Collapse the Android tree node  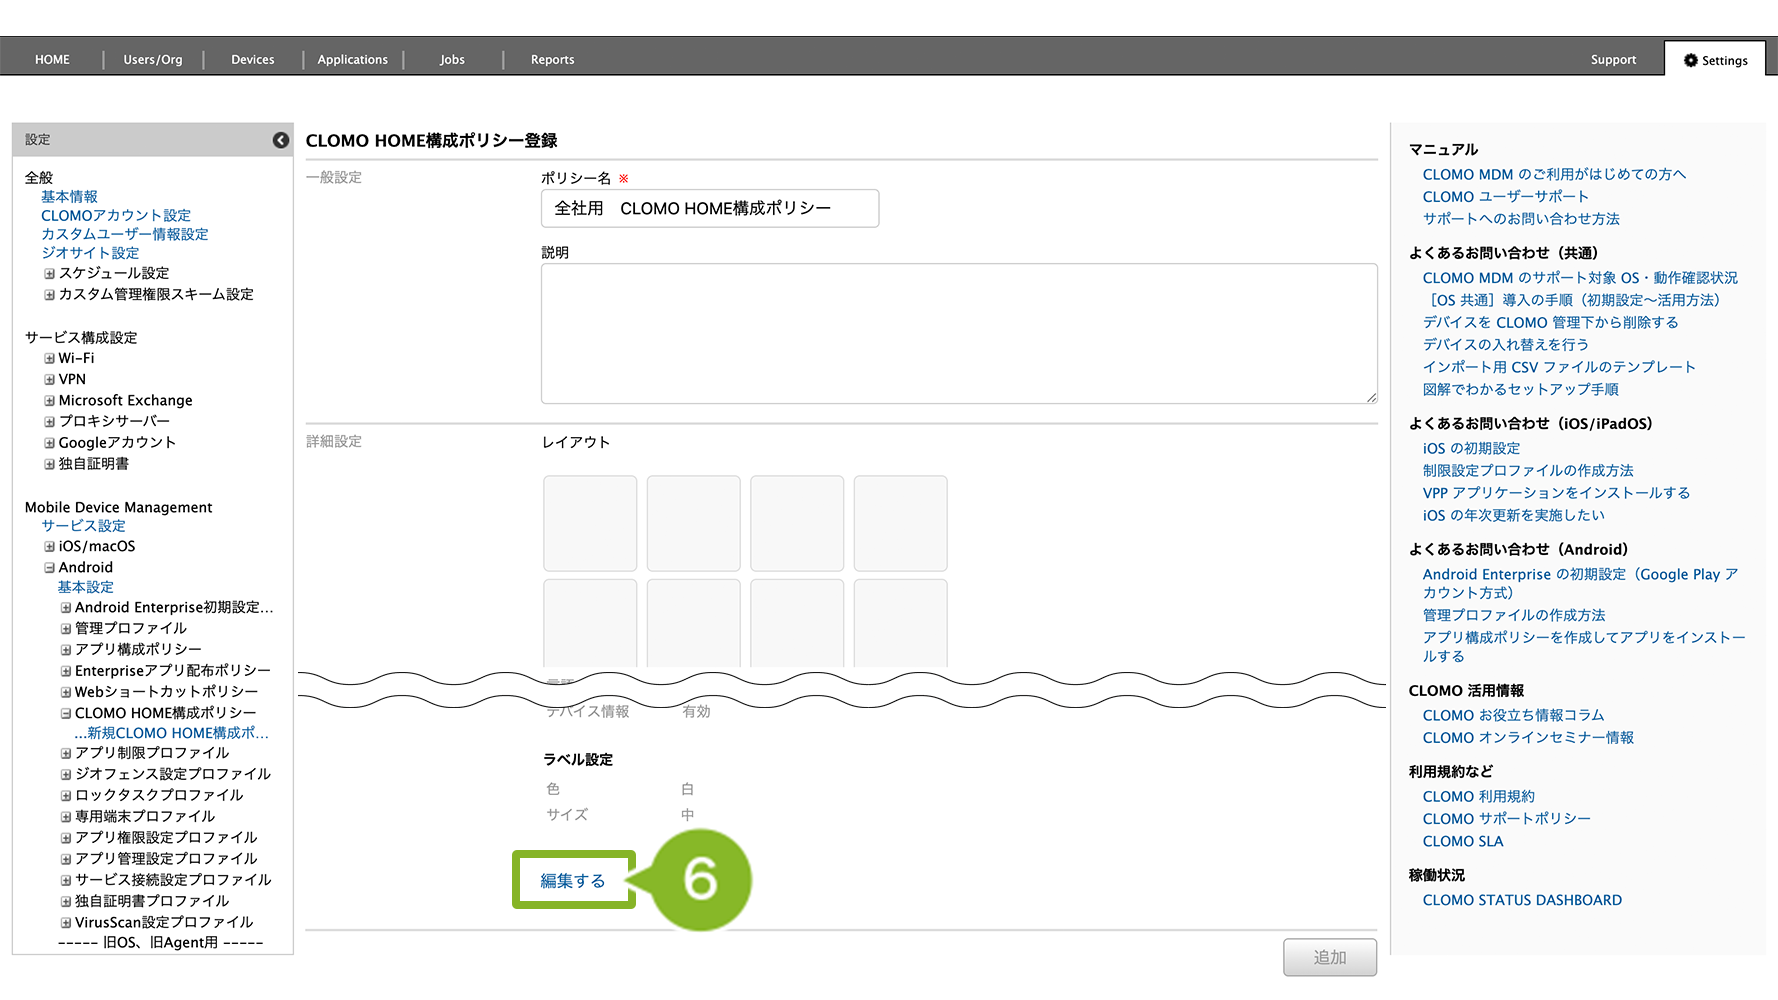click(x=49, y=568)
